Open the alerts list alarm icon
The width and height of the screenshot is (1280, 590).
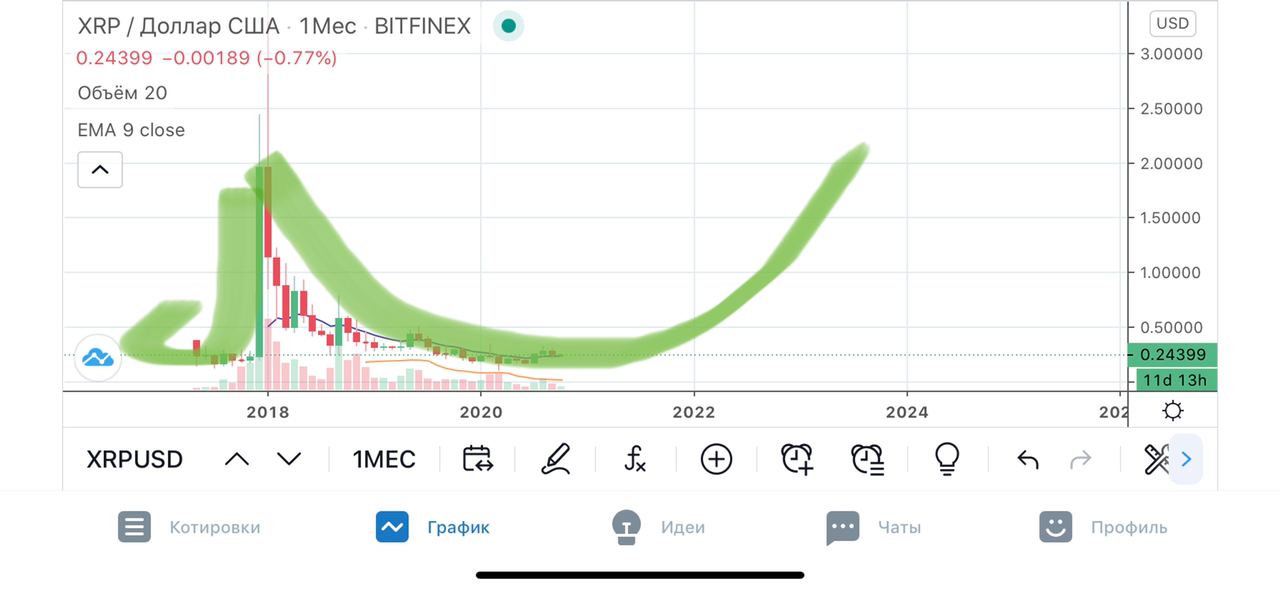867,459
